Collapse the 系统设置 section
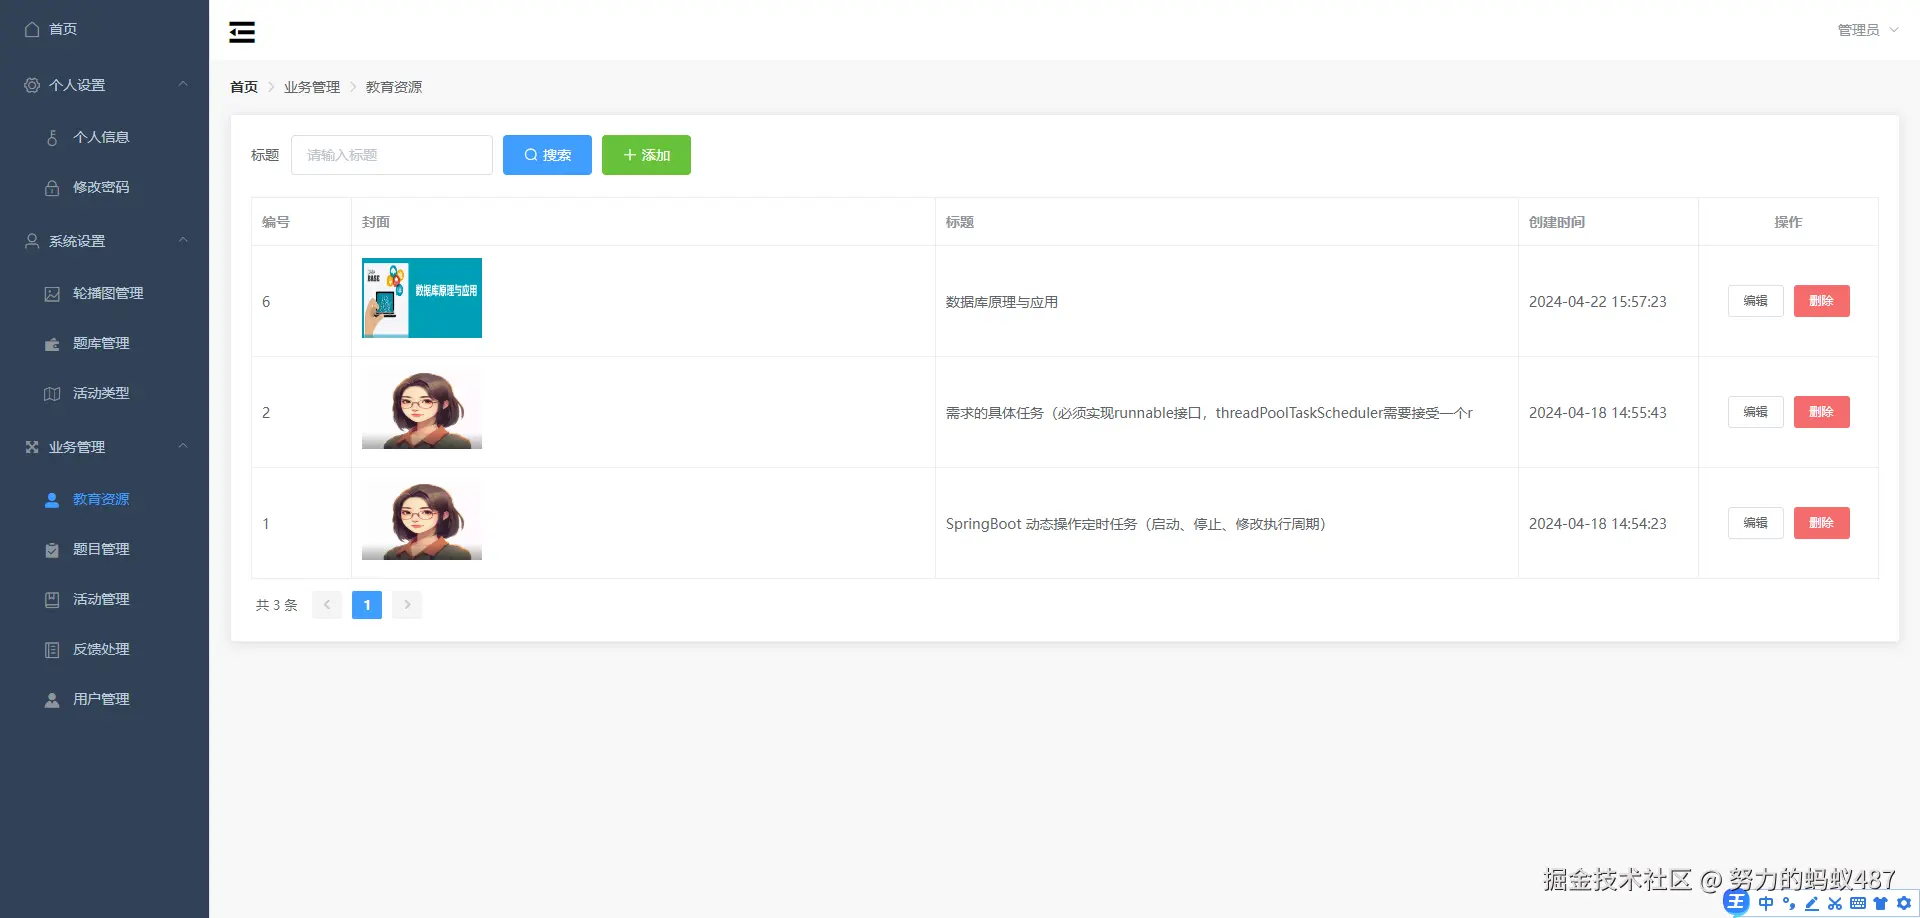Image resolution: width=1920 pixels, height=918 pixels. coord(183,240)
